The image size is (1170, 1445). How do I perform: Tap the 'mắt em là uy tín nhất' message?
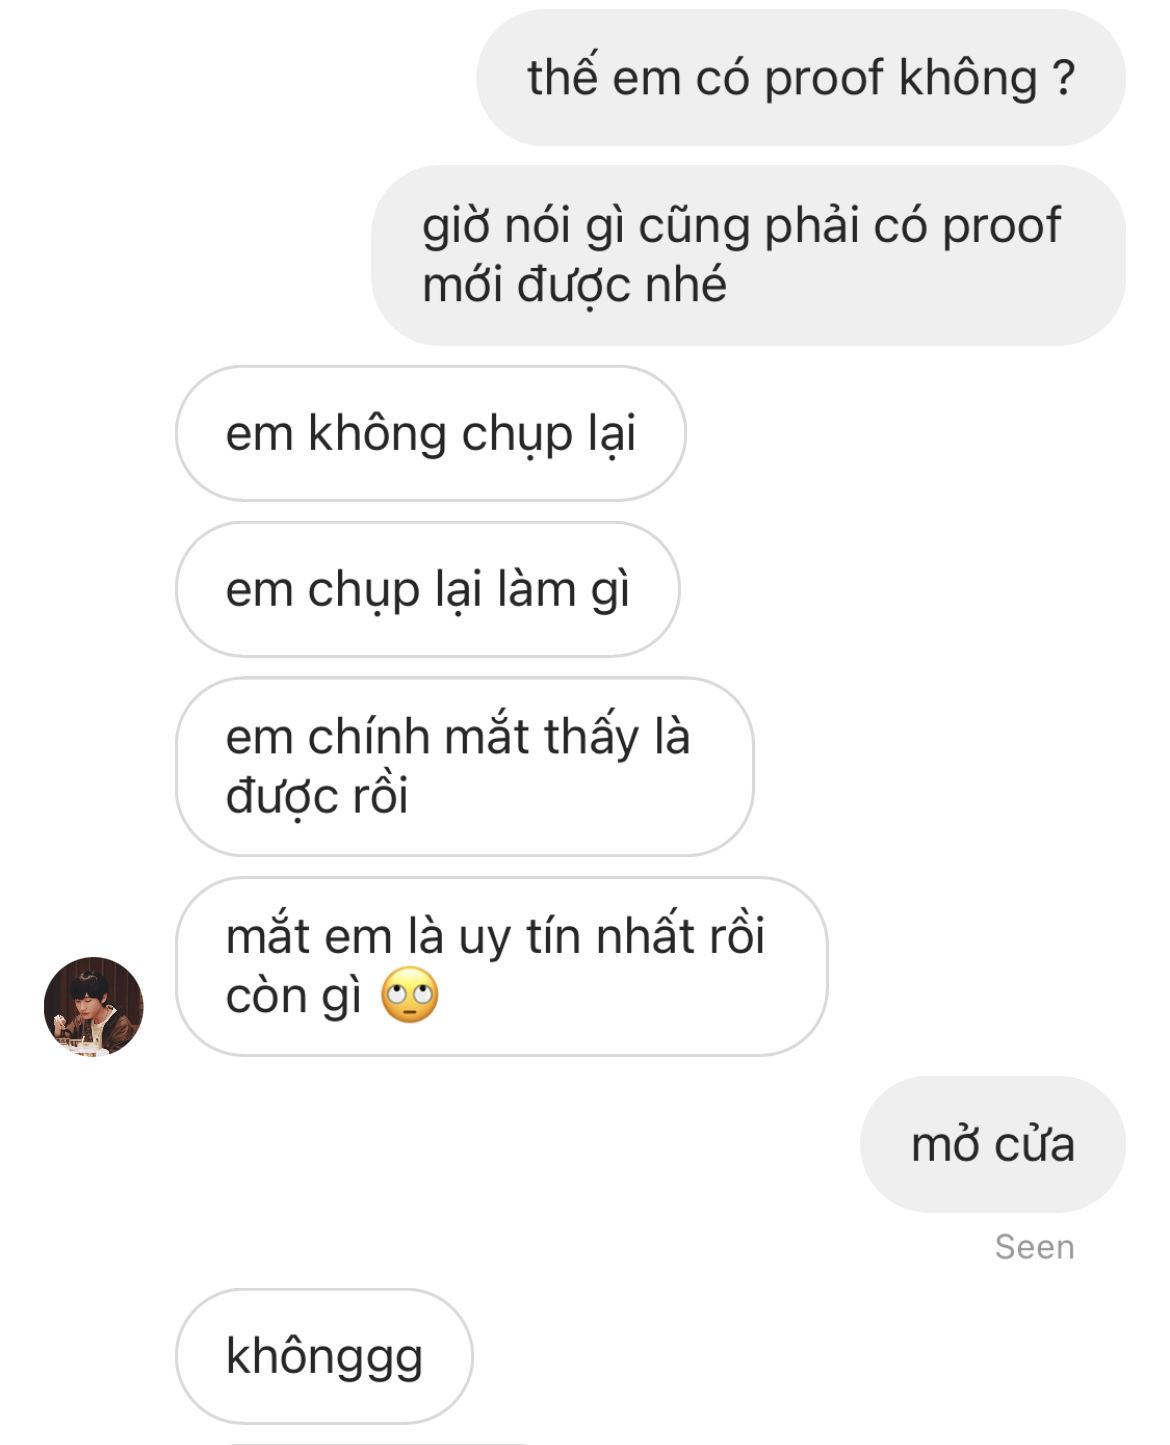502,967
